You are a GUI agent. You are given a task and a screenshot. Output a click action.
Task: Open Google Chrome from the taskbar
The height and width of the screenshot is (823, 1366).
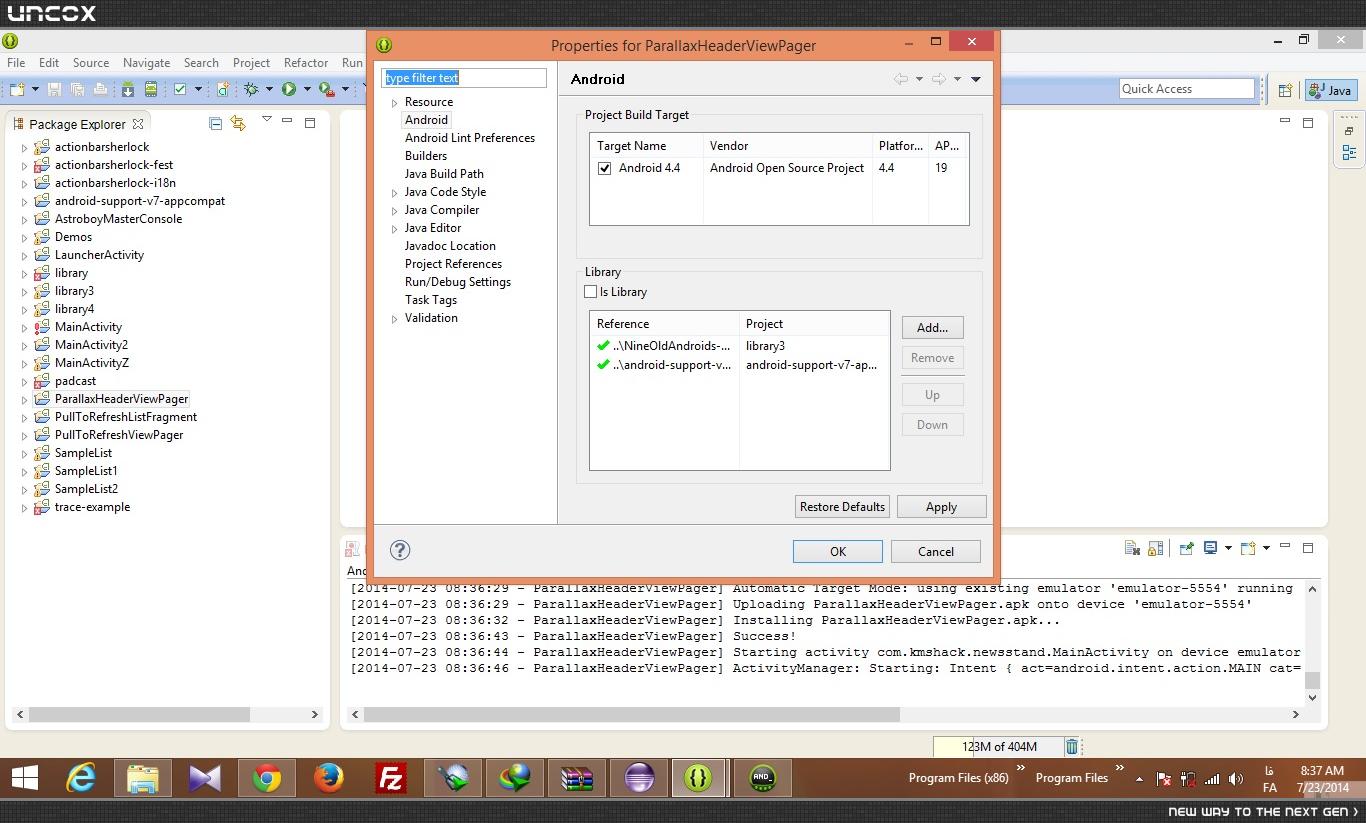click(267, 778)
